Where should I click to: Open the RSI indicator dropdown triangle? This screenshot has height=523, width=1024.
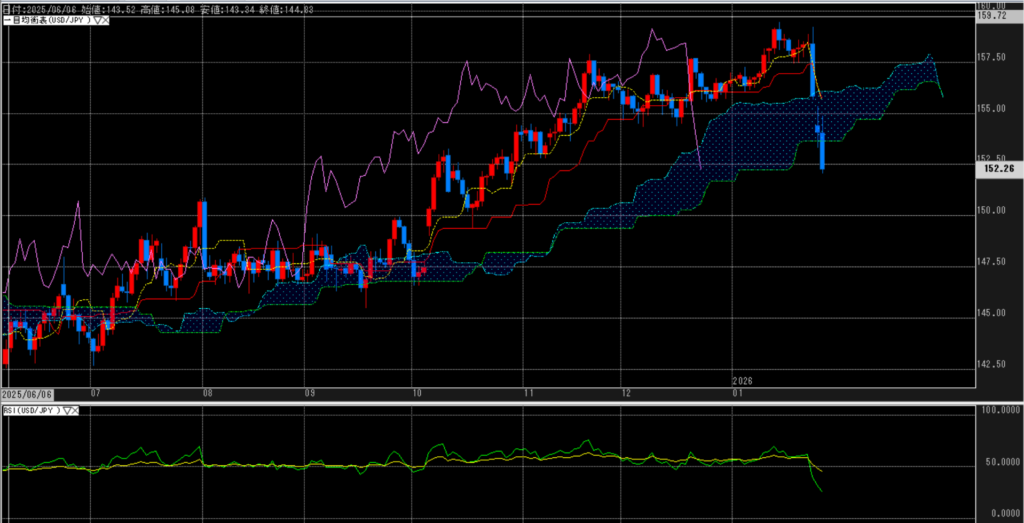[67, 410]
